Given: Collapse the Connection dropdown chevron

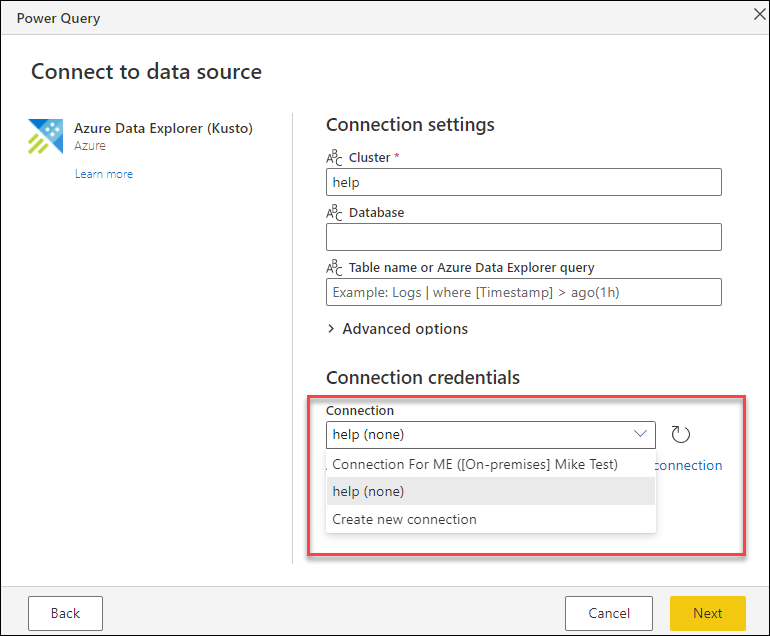Looking at the screenshot, I should (x=640, y=434).
